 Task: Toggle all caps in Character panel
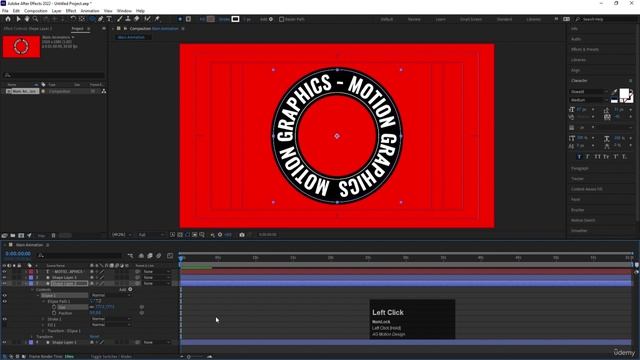coord(597,157)
